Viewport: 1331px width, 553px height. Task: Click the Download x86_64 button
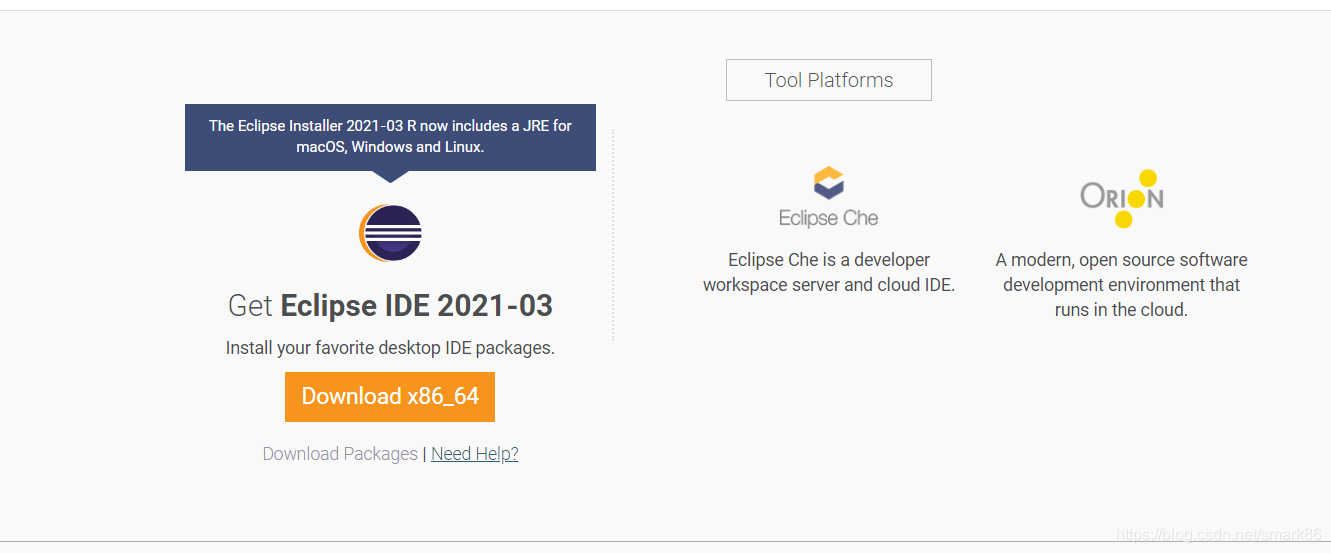390,397
